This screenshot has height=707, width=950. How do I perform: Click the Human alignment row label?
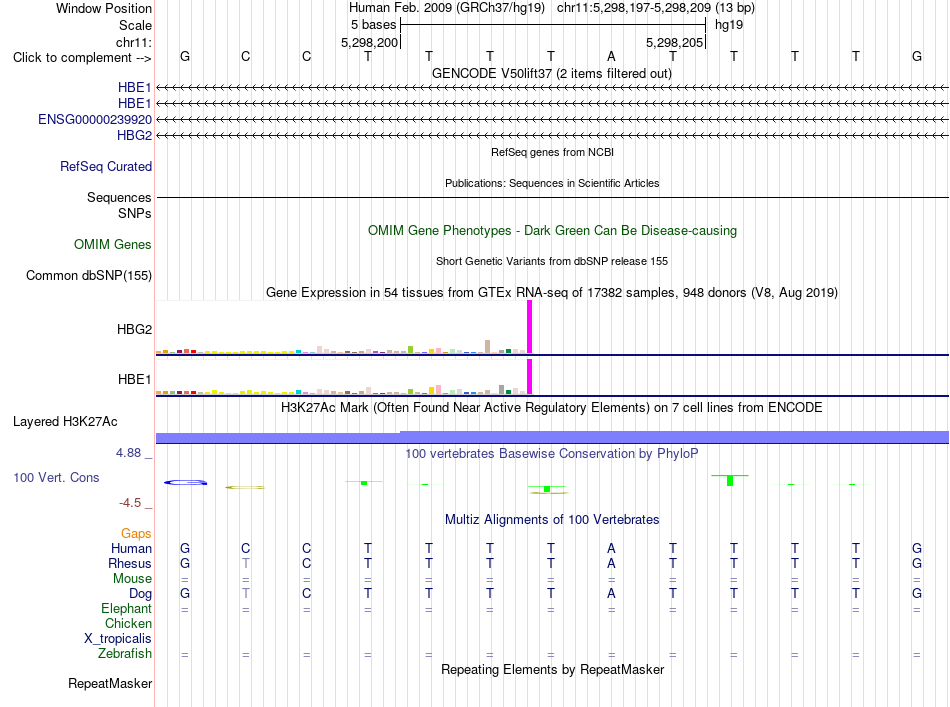tap(131, 548)
